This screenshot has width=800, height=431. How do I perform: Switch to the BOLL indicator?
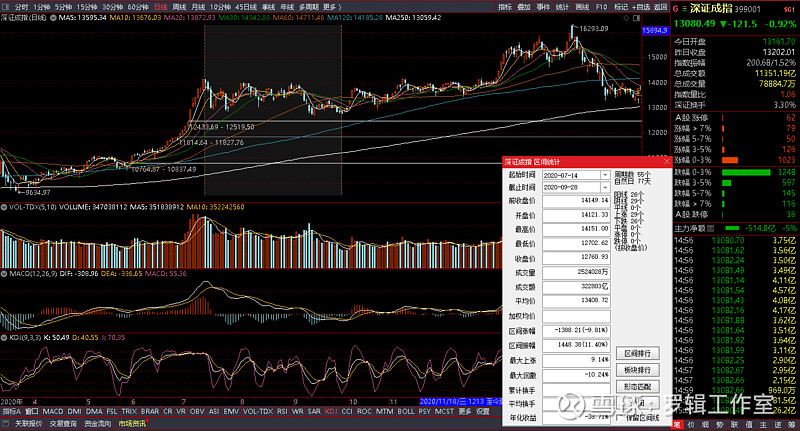pos(406,411)
